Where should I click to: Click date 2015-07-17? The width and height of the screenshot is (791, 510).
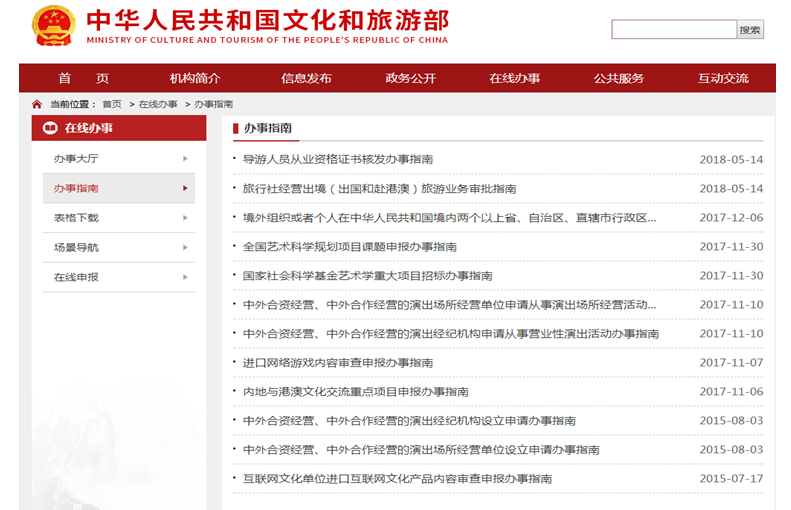[731, 479]
